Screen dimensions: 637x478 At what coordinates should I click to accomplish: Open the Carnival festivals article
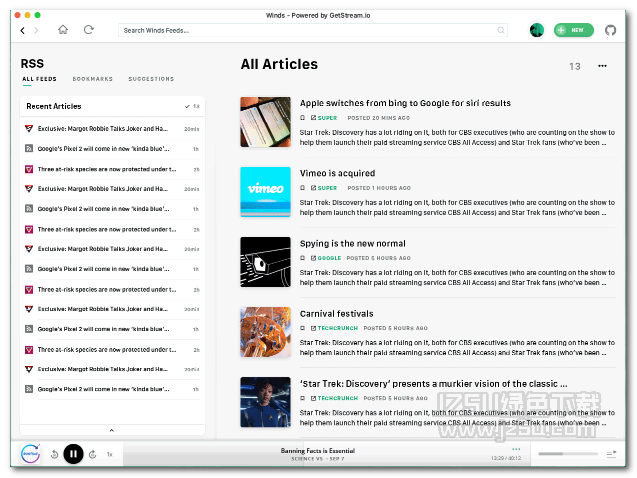click(x=336, y=314)
